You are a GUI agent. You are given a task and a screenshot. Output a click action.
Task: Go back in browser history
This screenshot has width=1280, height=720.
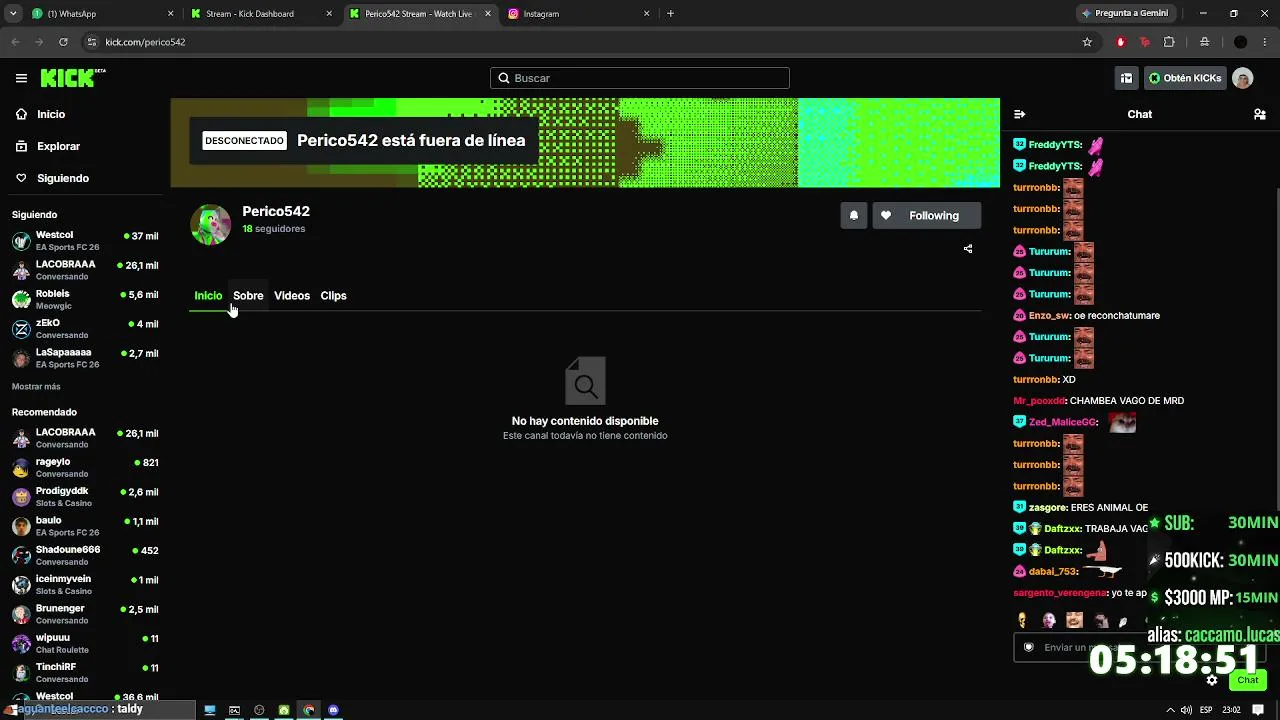15,42
